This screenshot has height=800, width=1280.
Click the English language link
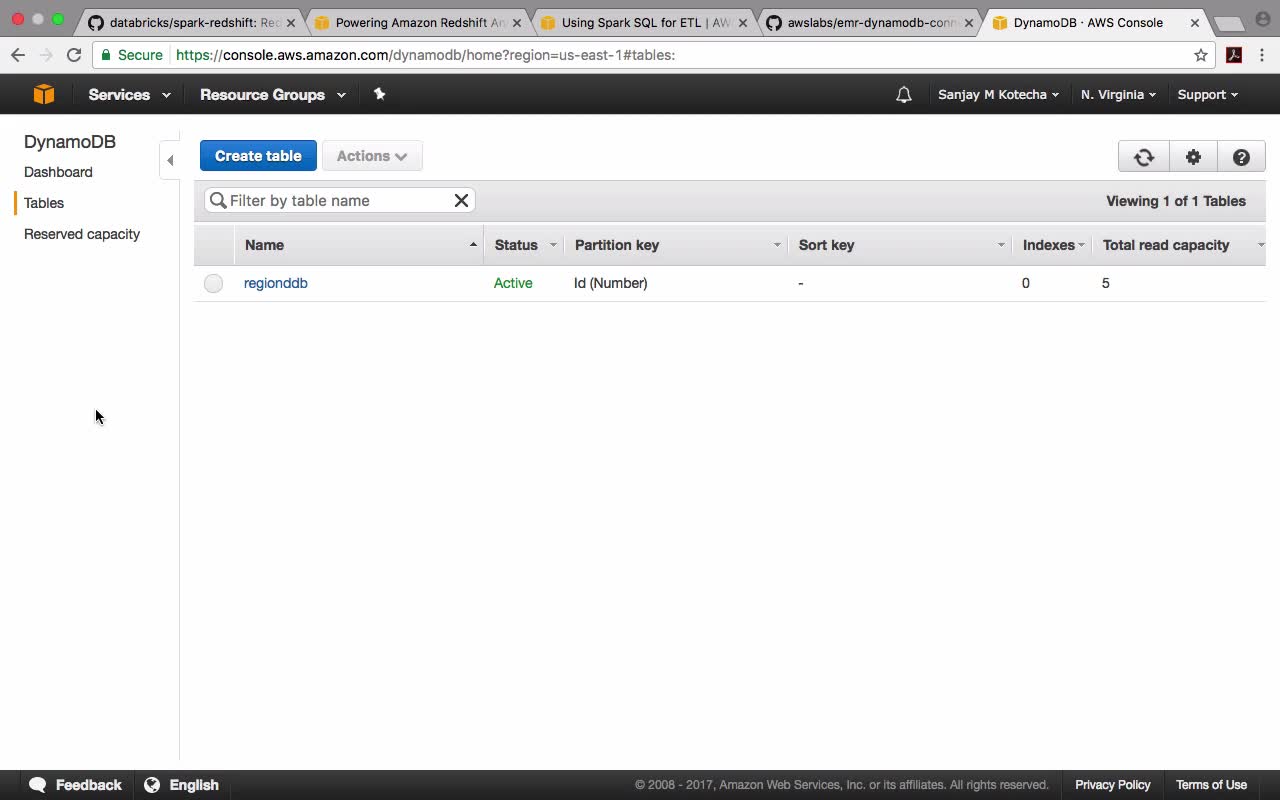click(x=194, y=785)
